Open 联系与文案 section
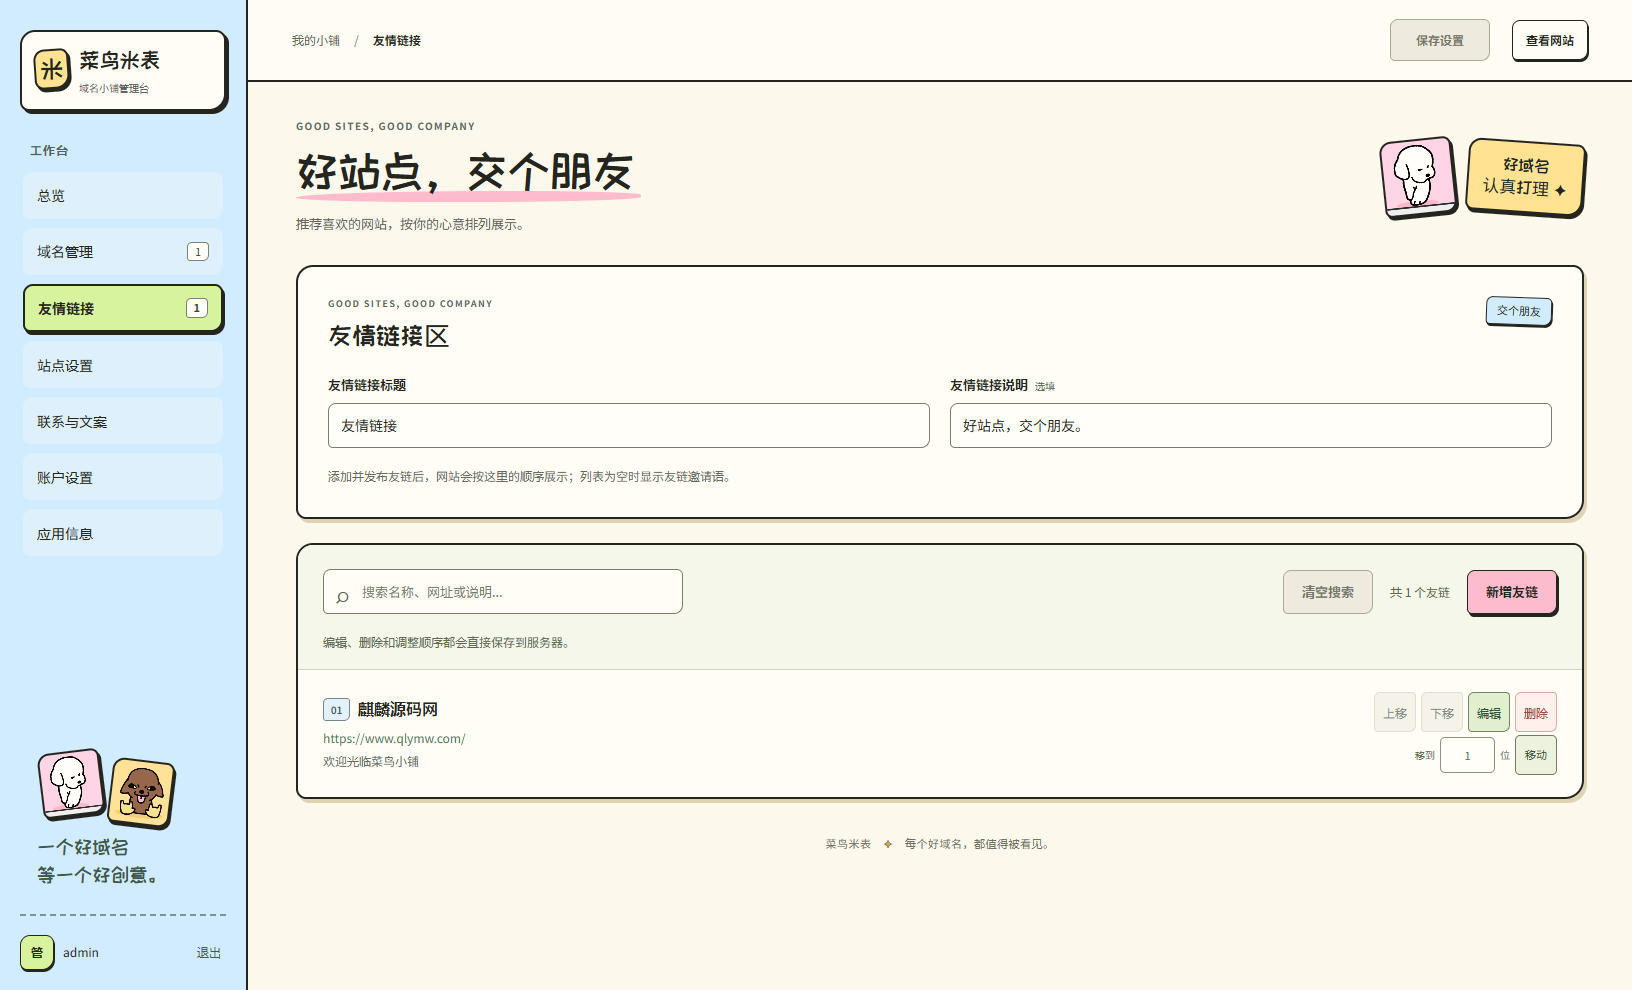The height and width of the screenshot is (990, 1632). click(x=123, y=422)
